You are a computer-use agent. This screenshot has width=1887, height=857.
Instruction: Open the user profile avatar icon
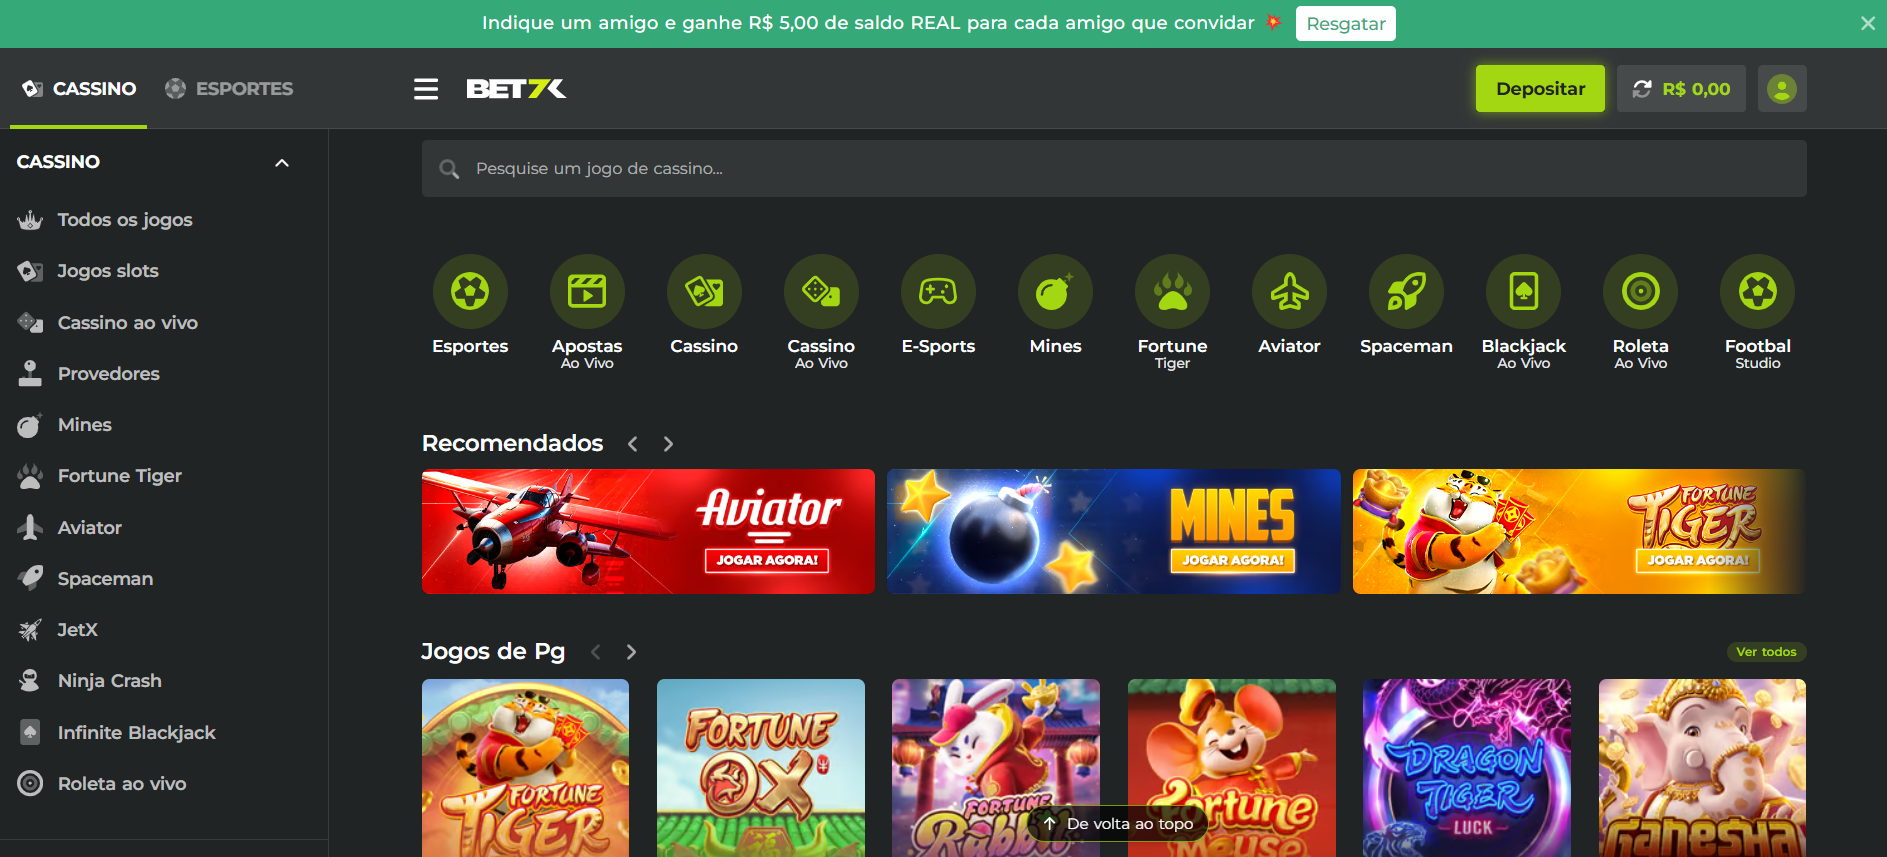click(1781, 89)
